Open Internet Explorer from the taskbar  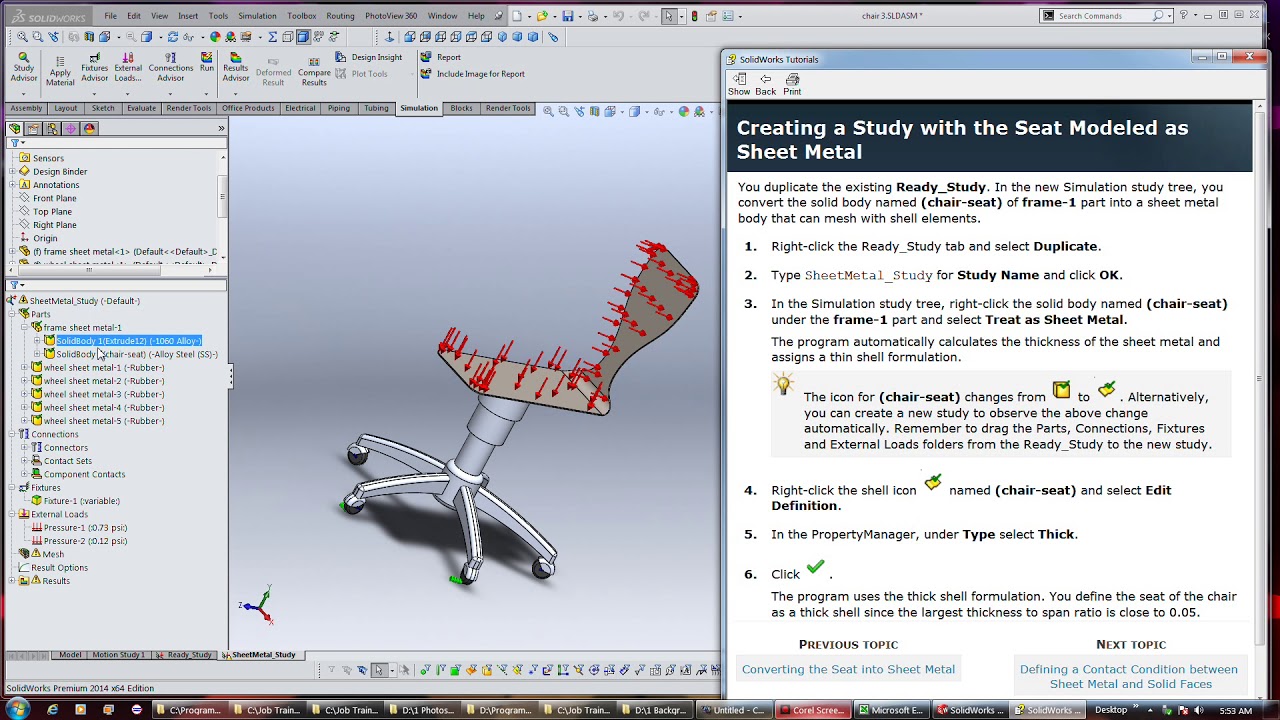[52, 710]
